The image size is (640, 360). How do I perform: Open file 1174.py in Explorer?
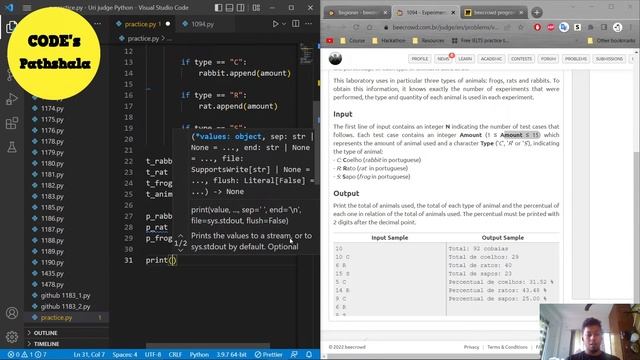tap(52, 109)
